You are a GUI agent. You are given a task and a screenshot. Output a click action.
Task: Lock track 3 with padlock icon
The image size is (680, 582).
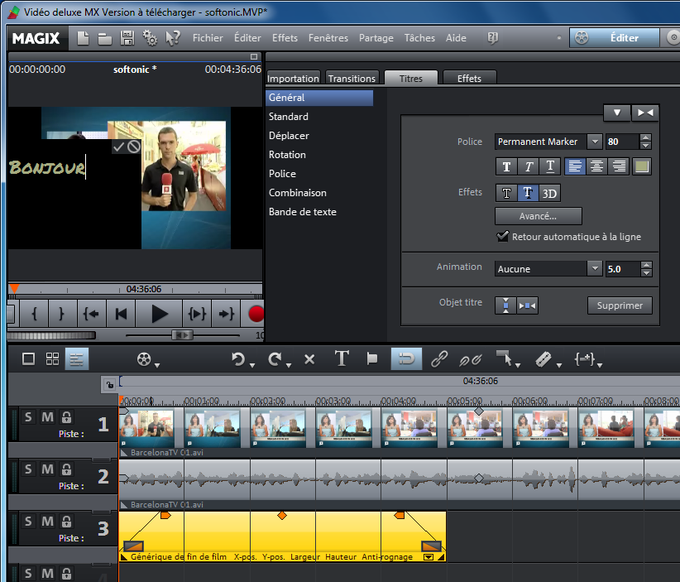click(66, 521)
